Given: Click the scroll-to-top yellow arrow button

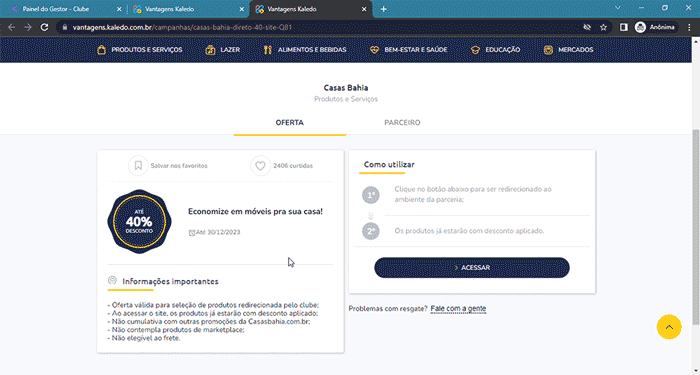Looking at the screenshot, I should point(669,327).
